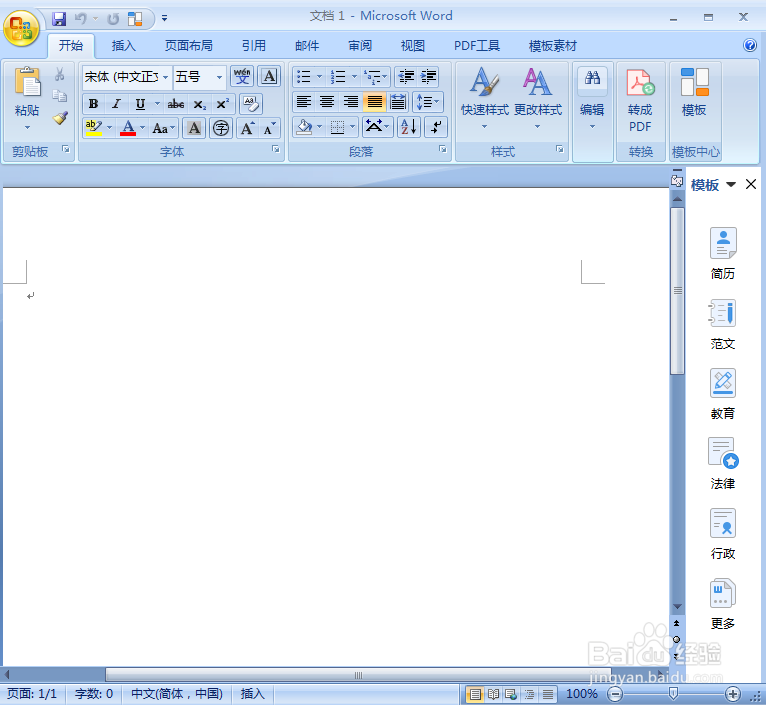Click the 转成PDF convert button
Screen dimensions: 766x705
coord(640,101)
